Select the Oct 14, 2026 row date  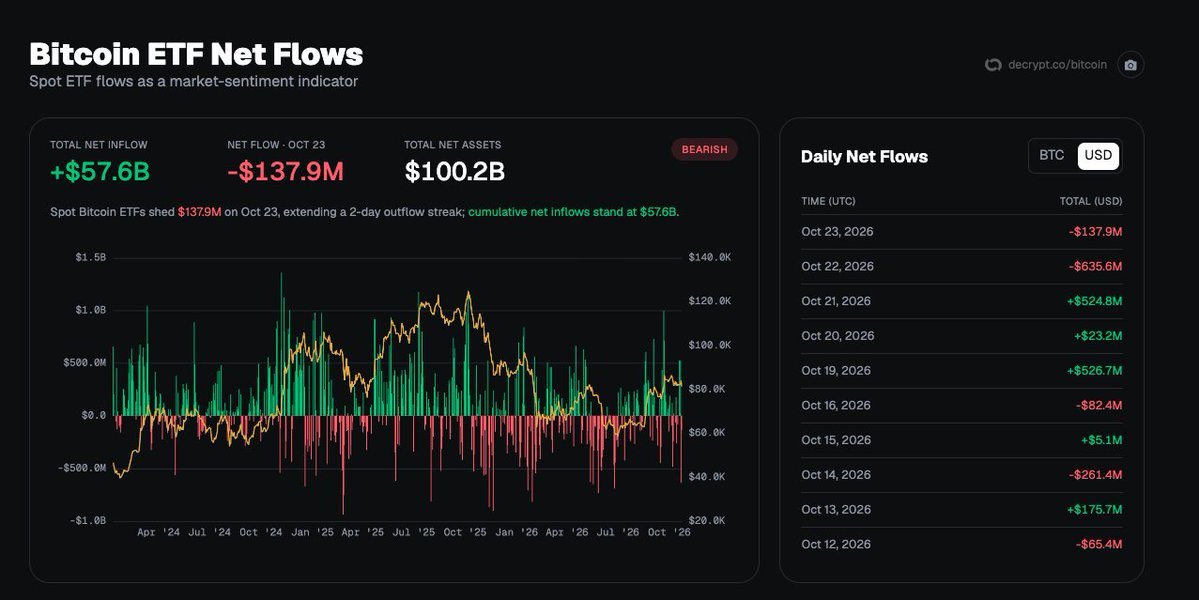coord(836,475)
